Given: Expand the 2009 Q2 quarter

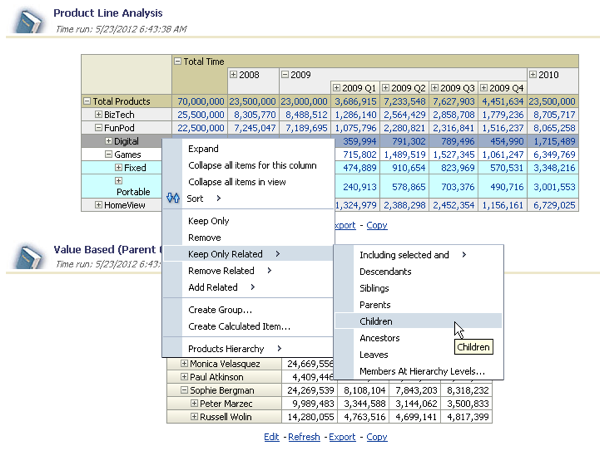Looking at the screenshot, I should coord(386,88).
